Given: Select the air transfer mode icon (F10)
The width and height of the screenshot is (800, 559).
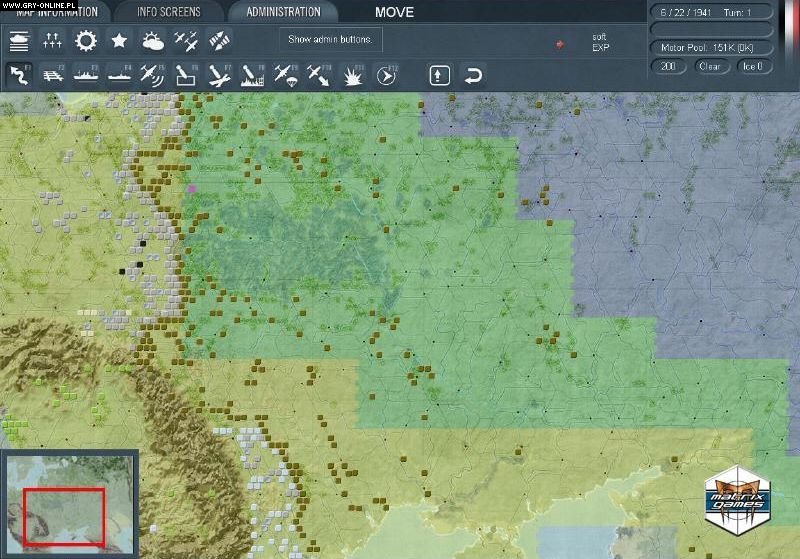Looking at the screenshot, I should click(x=319, y=75).
